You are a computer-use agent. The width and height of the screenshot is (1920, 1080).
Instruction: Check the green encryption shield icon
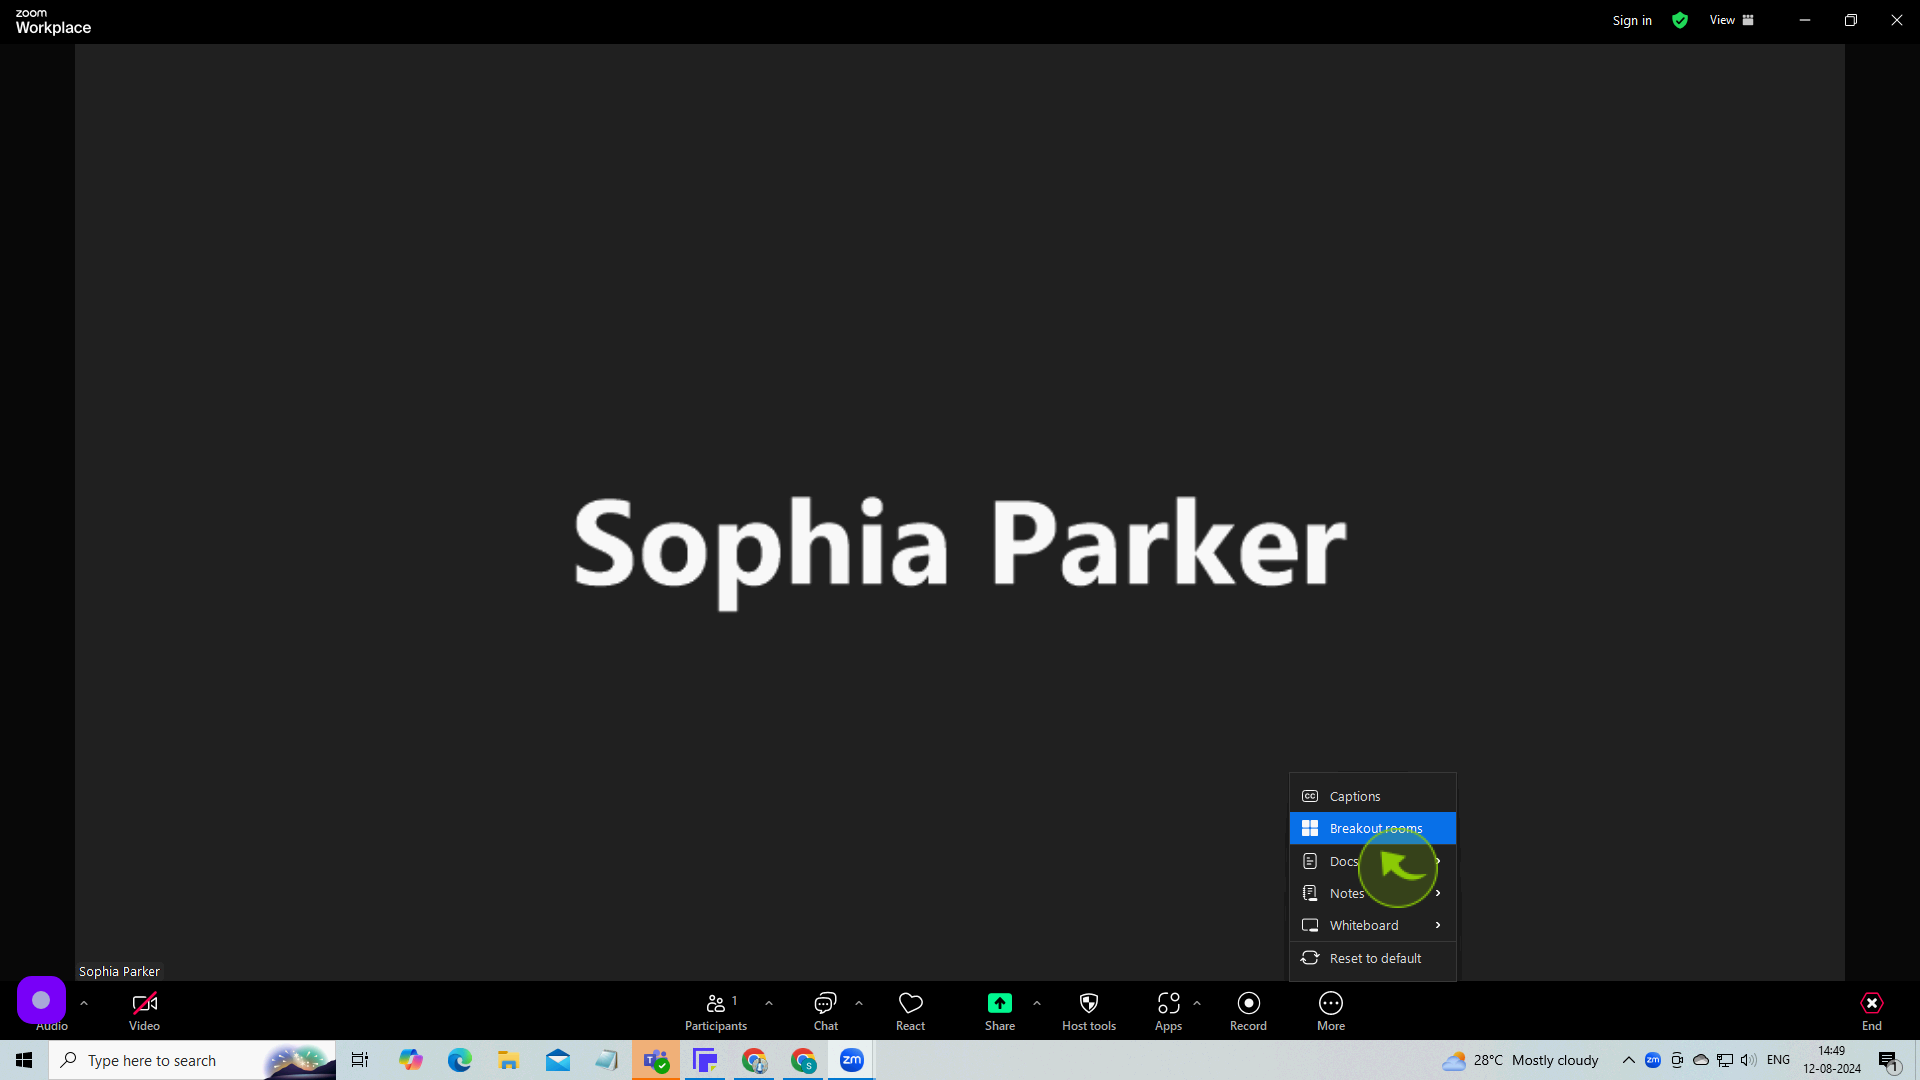pyautogui.click(x=1680, y=20)
